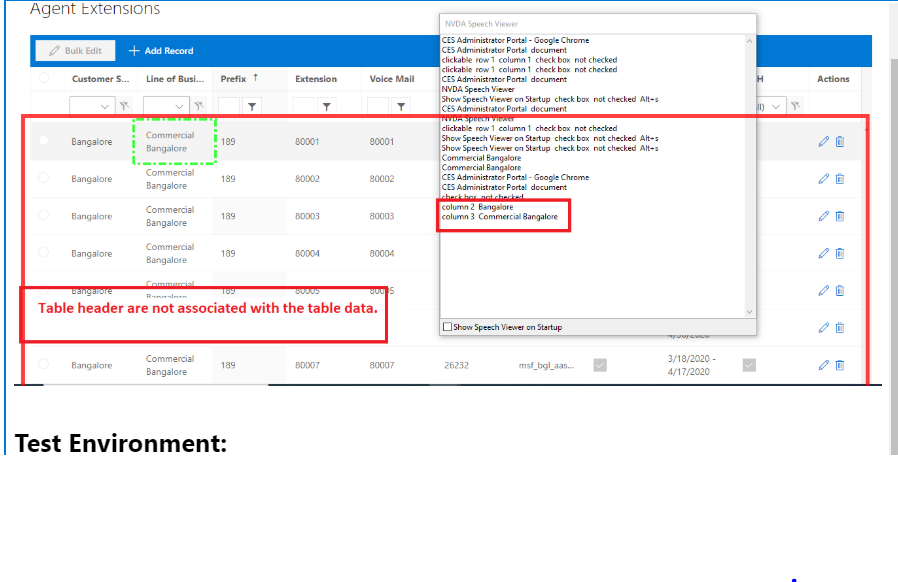Toggle gray checkbox after msf_bgl_aas... in 80007 row
The height and width of the screenshot is (582, 898).
click(600, 365)
